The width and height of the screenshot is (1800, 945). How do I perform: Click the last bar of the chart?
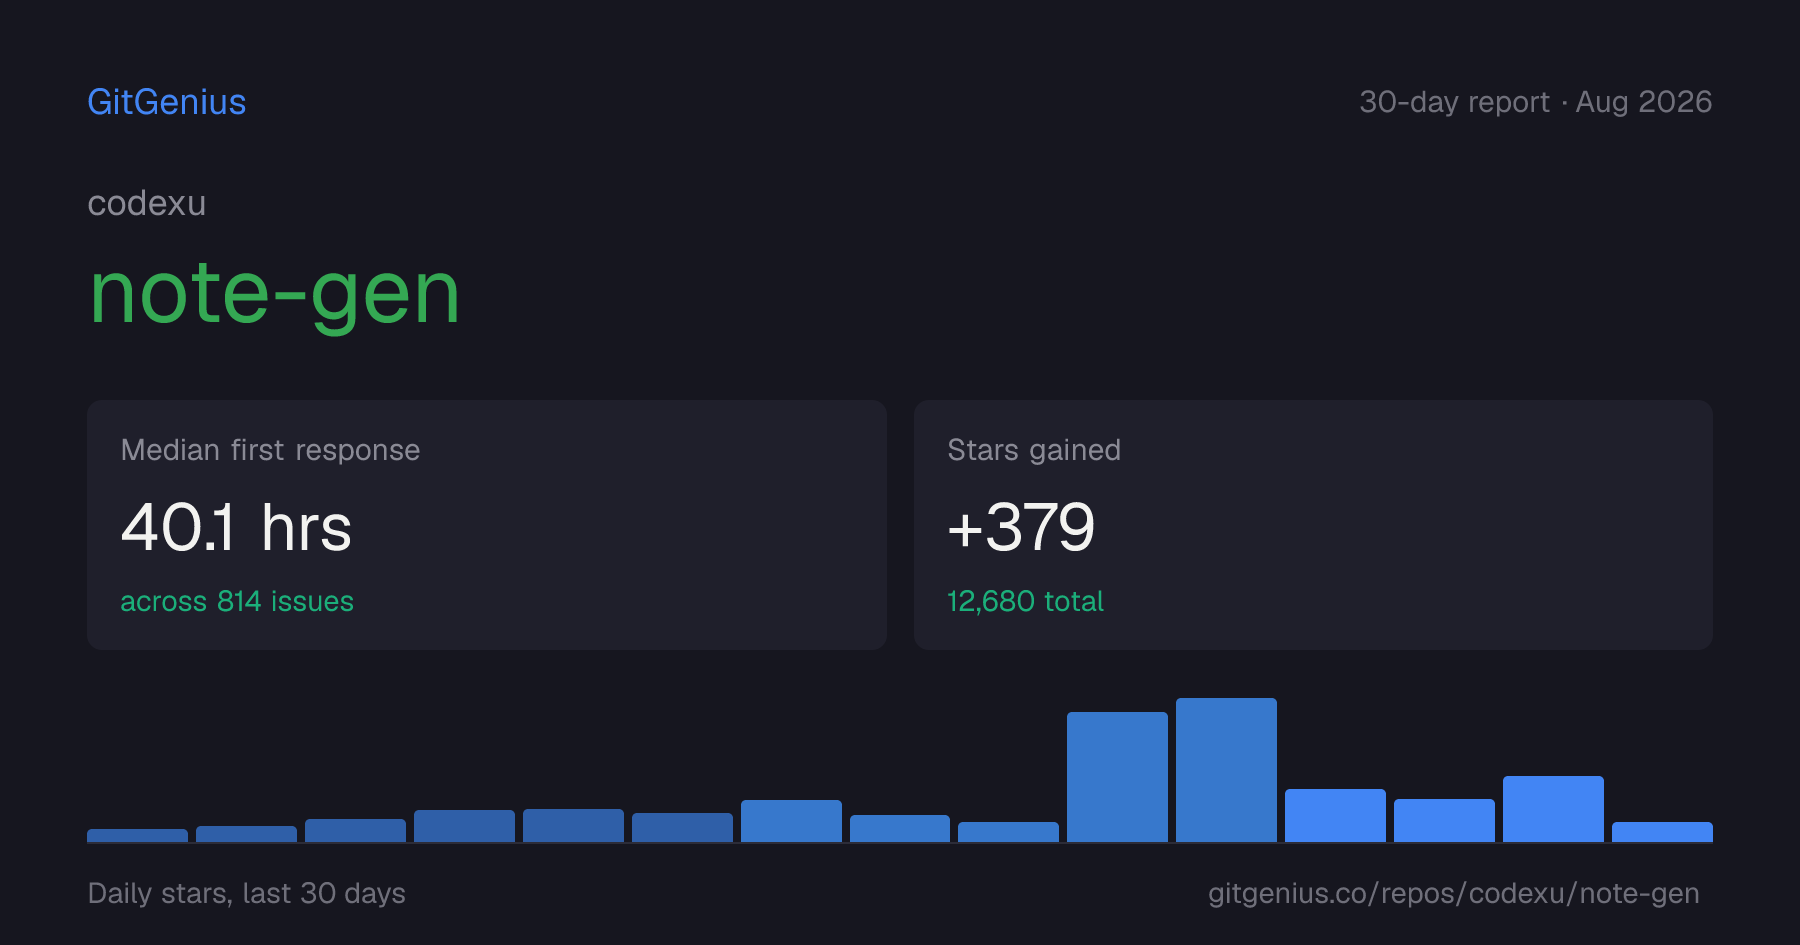1662,832
